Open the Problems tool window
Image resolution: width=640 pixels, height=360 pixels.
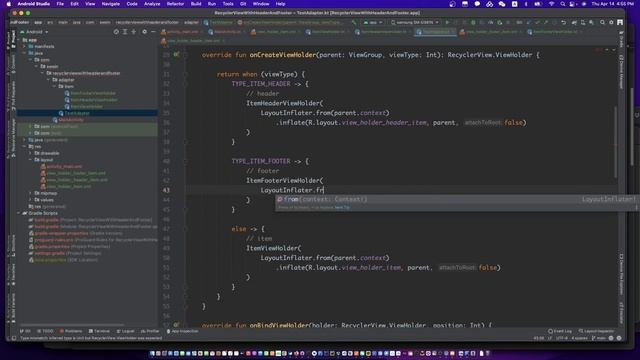tap(71, 331)
